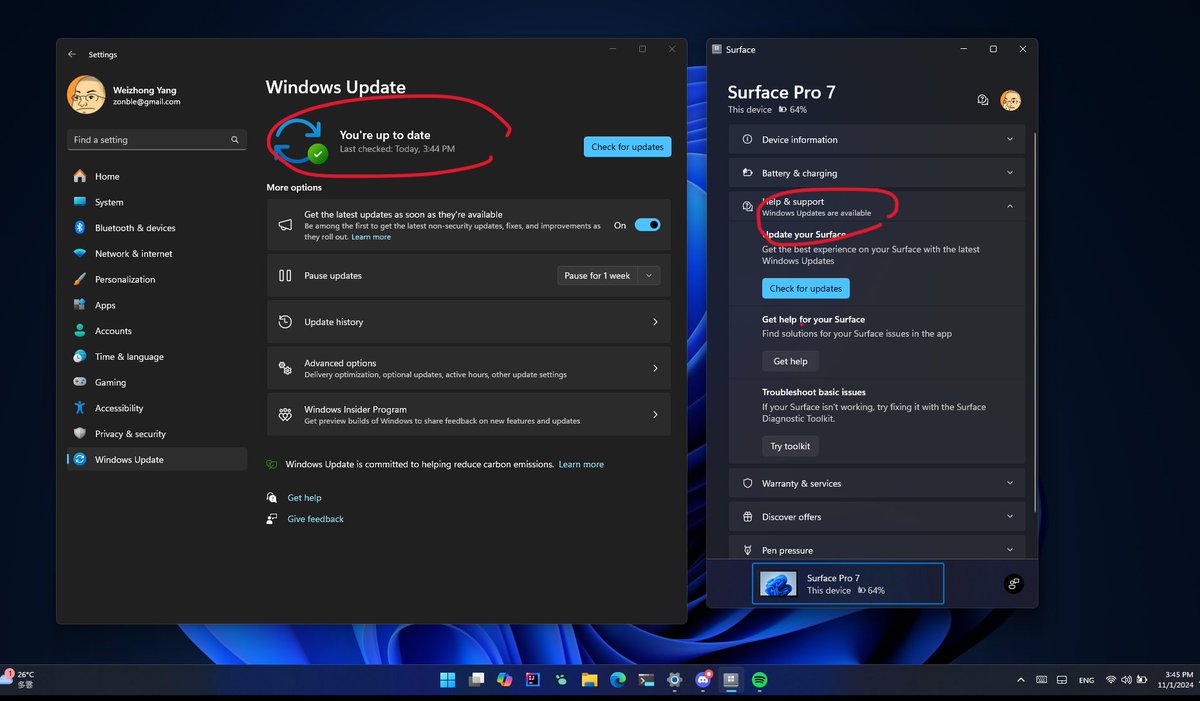The height and width of the screenshot is (701, 1200).
Task: Click the "Last checked: Today, 3:44 PM" text
Action: 397,149
